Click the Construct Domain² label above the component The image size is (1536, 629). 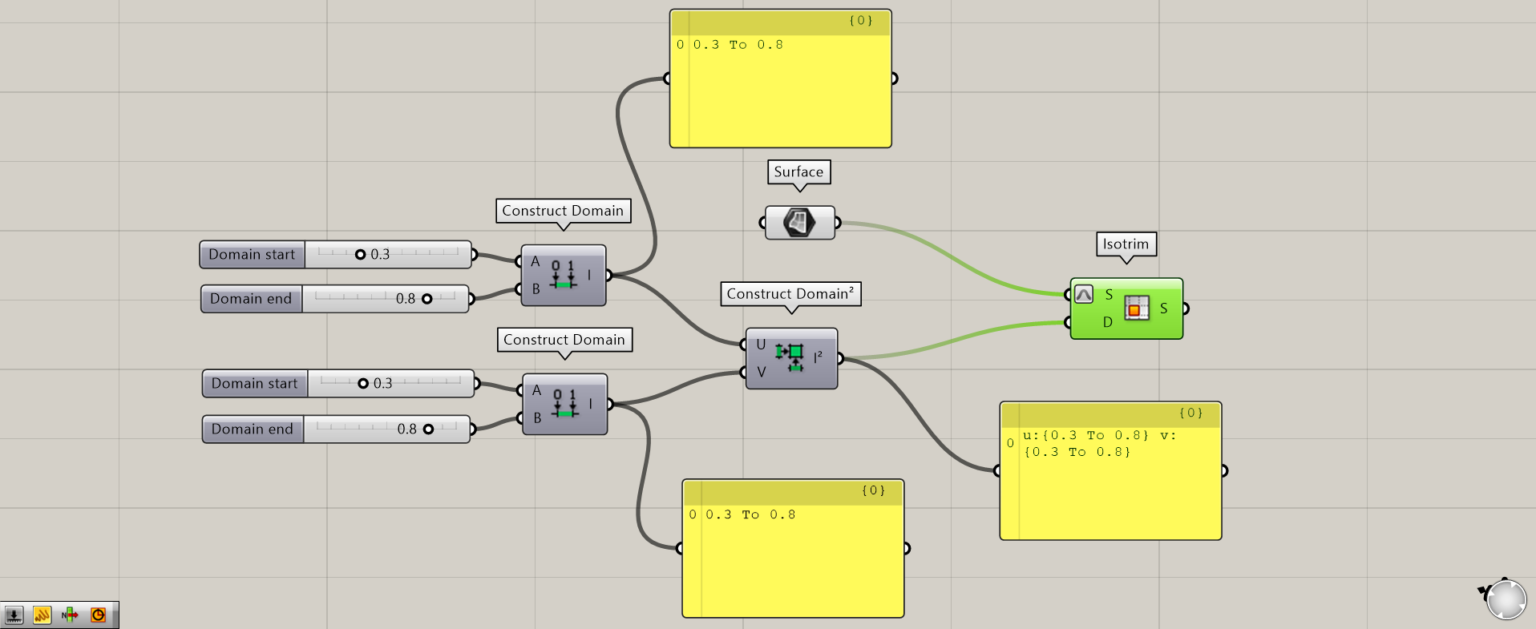point(790,294)
